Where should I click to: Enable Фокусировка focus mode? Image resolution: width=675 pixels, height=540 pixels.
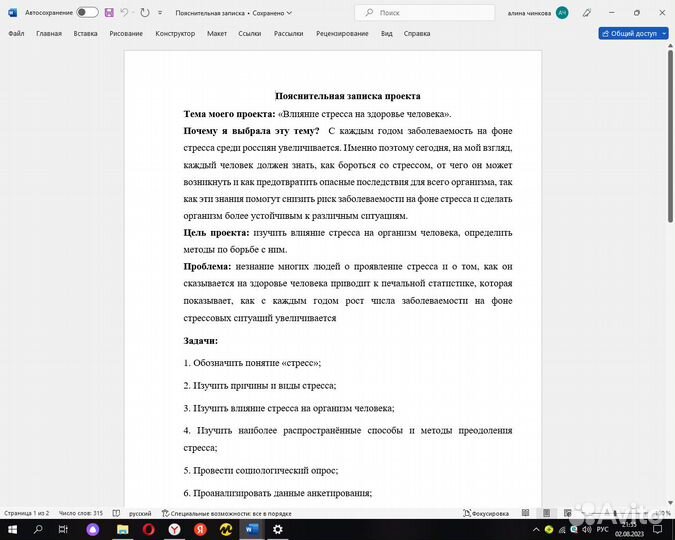[x=486, y=513]
